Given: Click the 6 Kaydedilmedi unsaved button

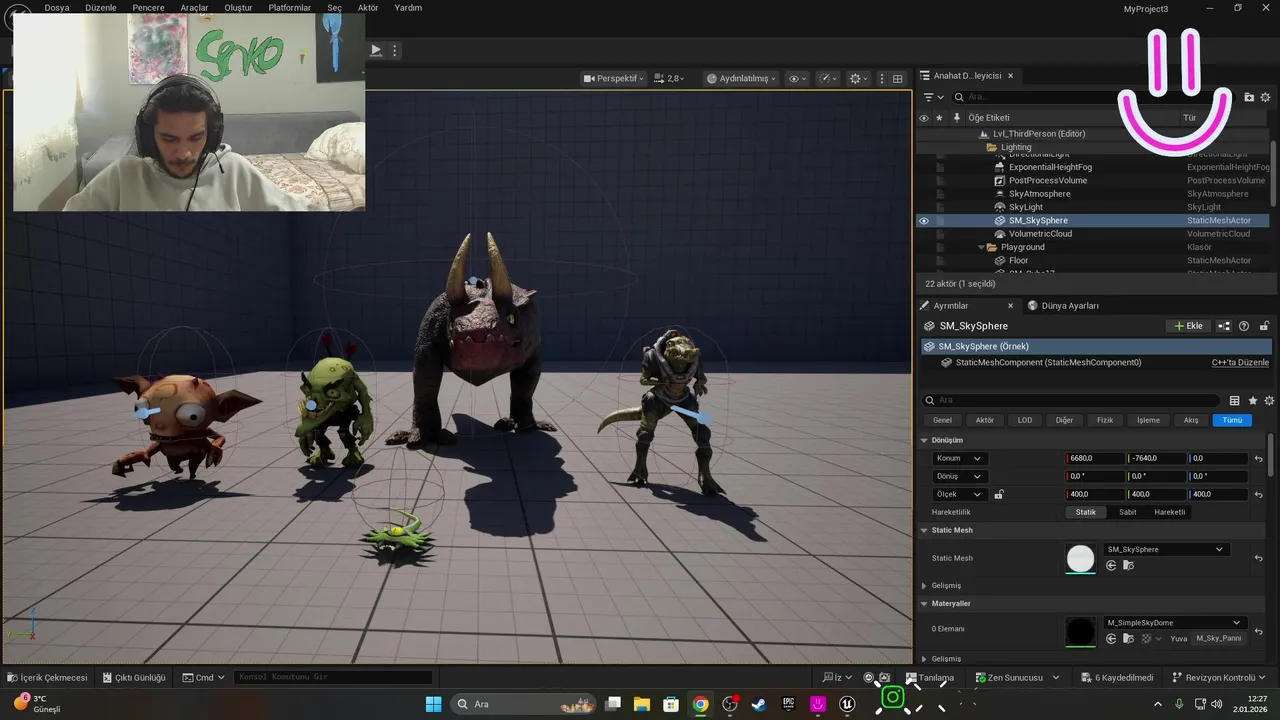Looking at the screenshot, I should click(1117, 678).
